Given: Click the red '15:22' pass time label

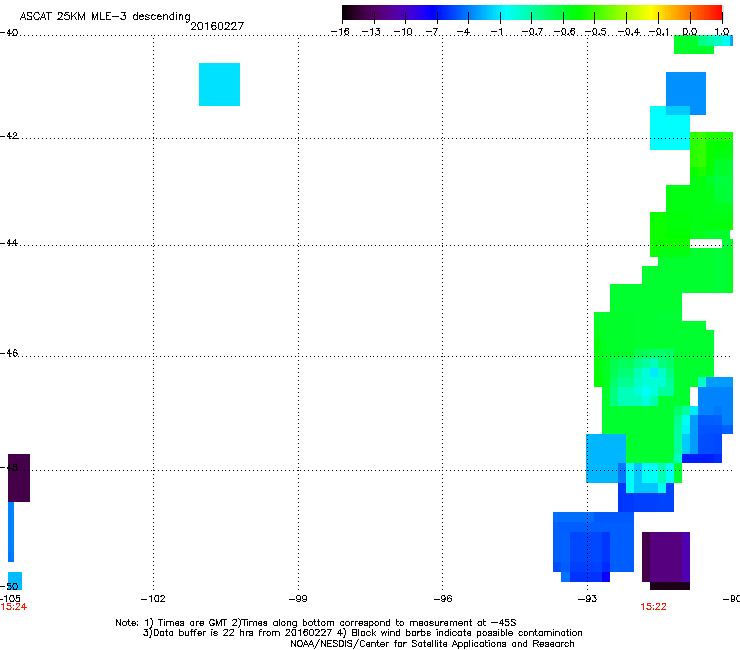Looking at the screenshot, I should (x=654, y=607).
